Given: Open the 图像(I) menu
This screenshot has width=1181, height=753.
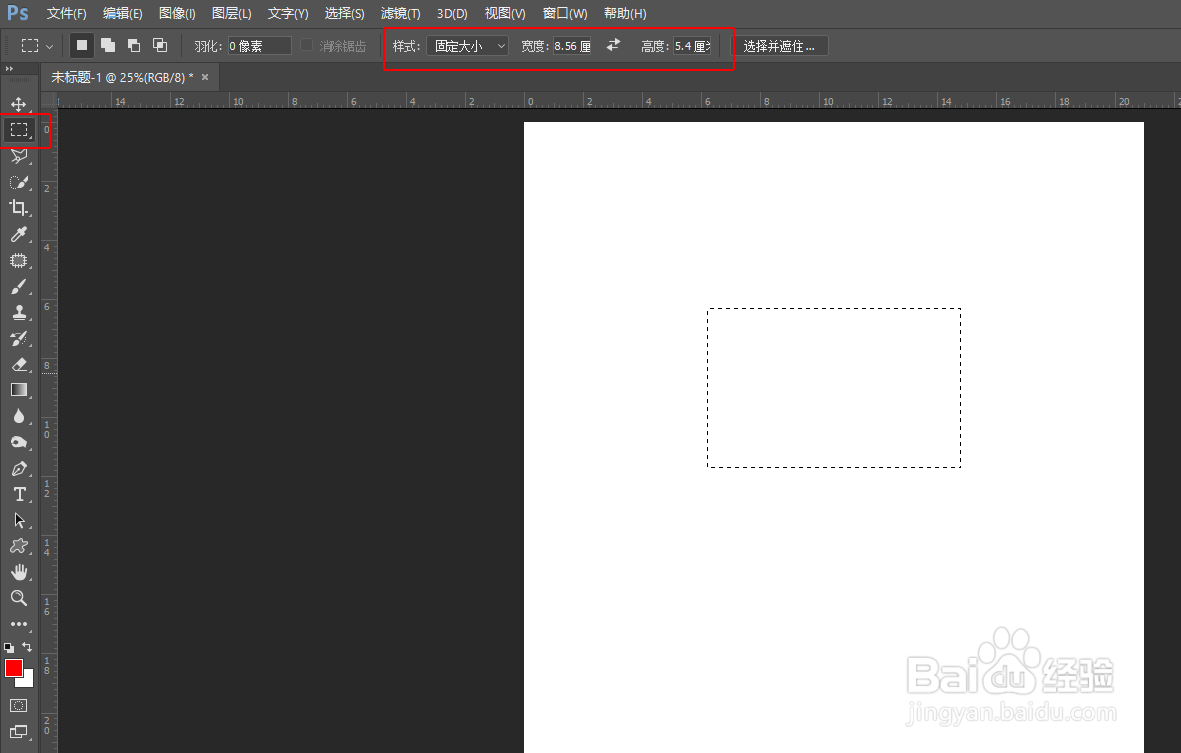Looking at the screenshot, I should click(x=177, y=14).
